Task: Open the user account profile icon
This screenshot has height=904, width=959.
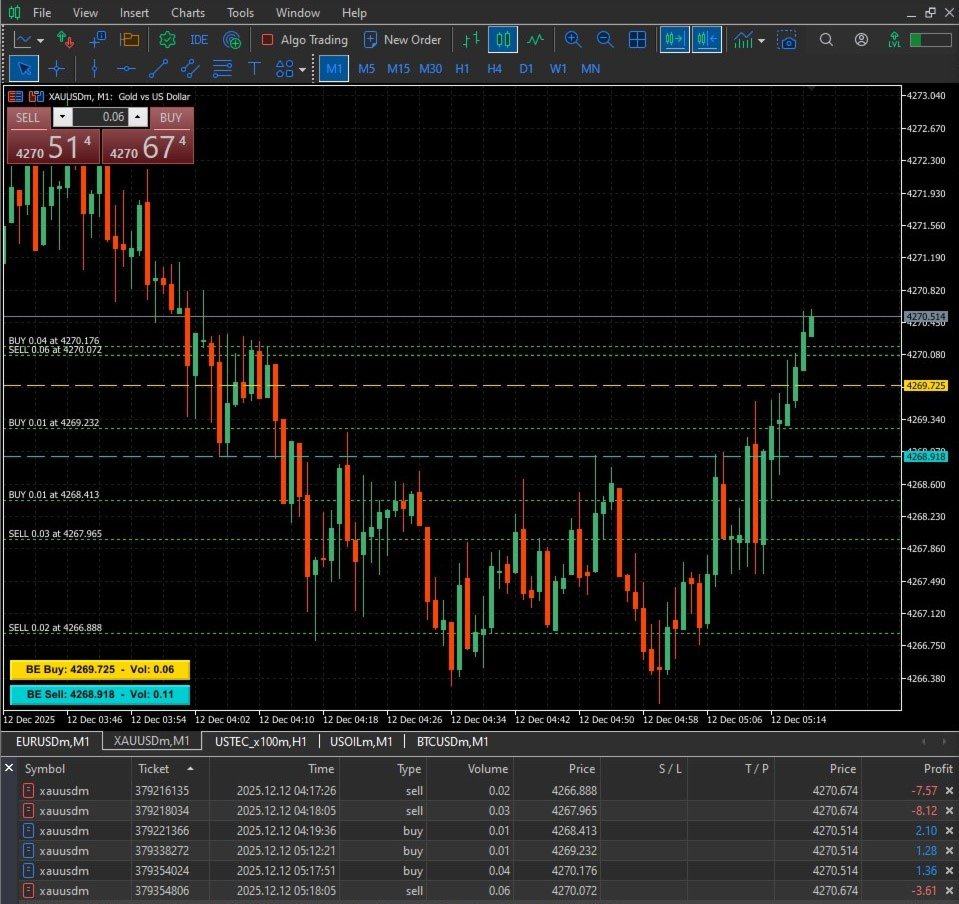Action: click(861, 40)
